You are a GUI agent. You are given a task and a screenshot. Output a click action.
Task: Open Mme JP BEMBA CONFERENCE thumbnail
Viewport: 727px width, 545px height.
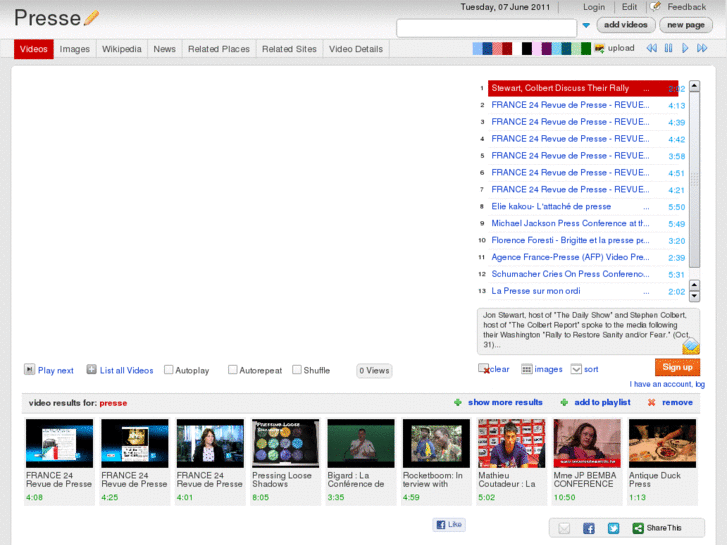pyautogui.click(x=587, y=443)
